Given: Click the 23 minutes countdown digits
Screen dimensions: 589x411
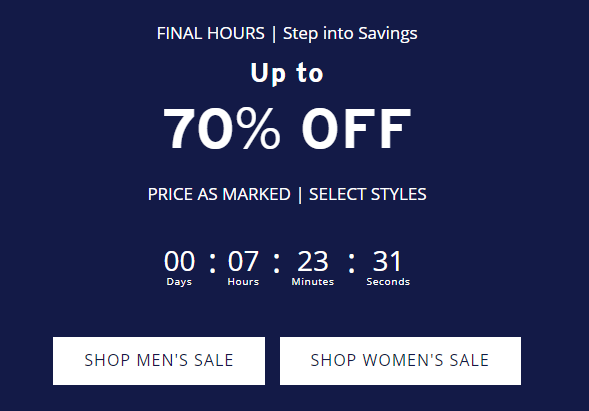Looking at the screenshot, I should point(313,261).
